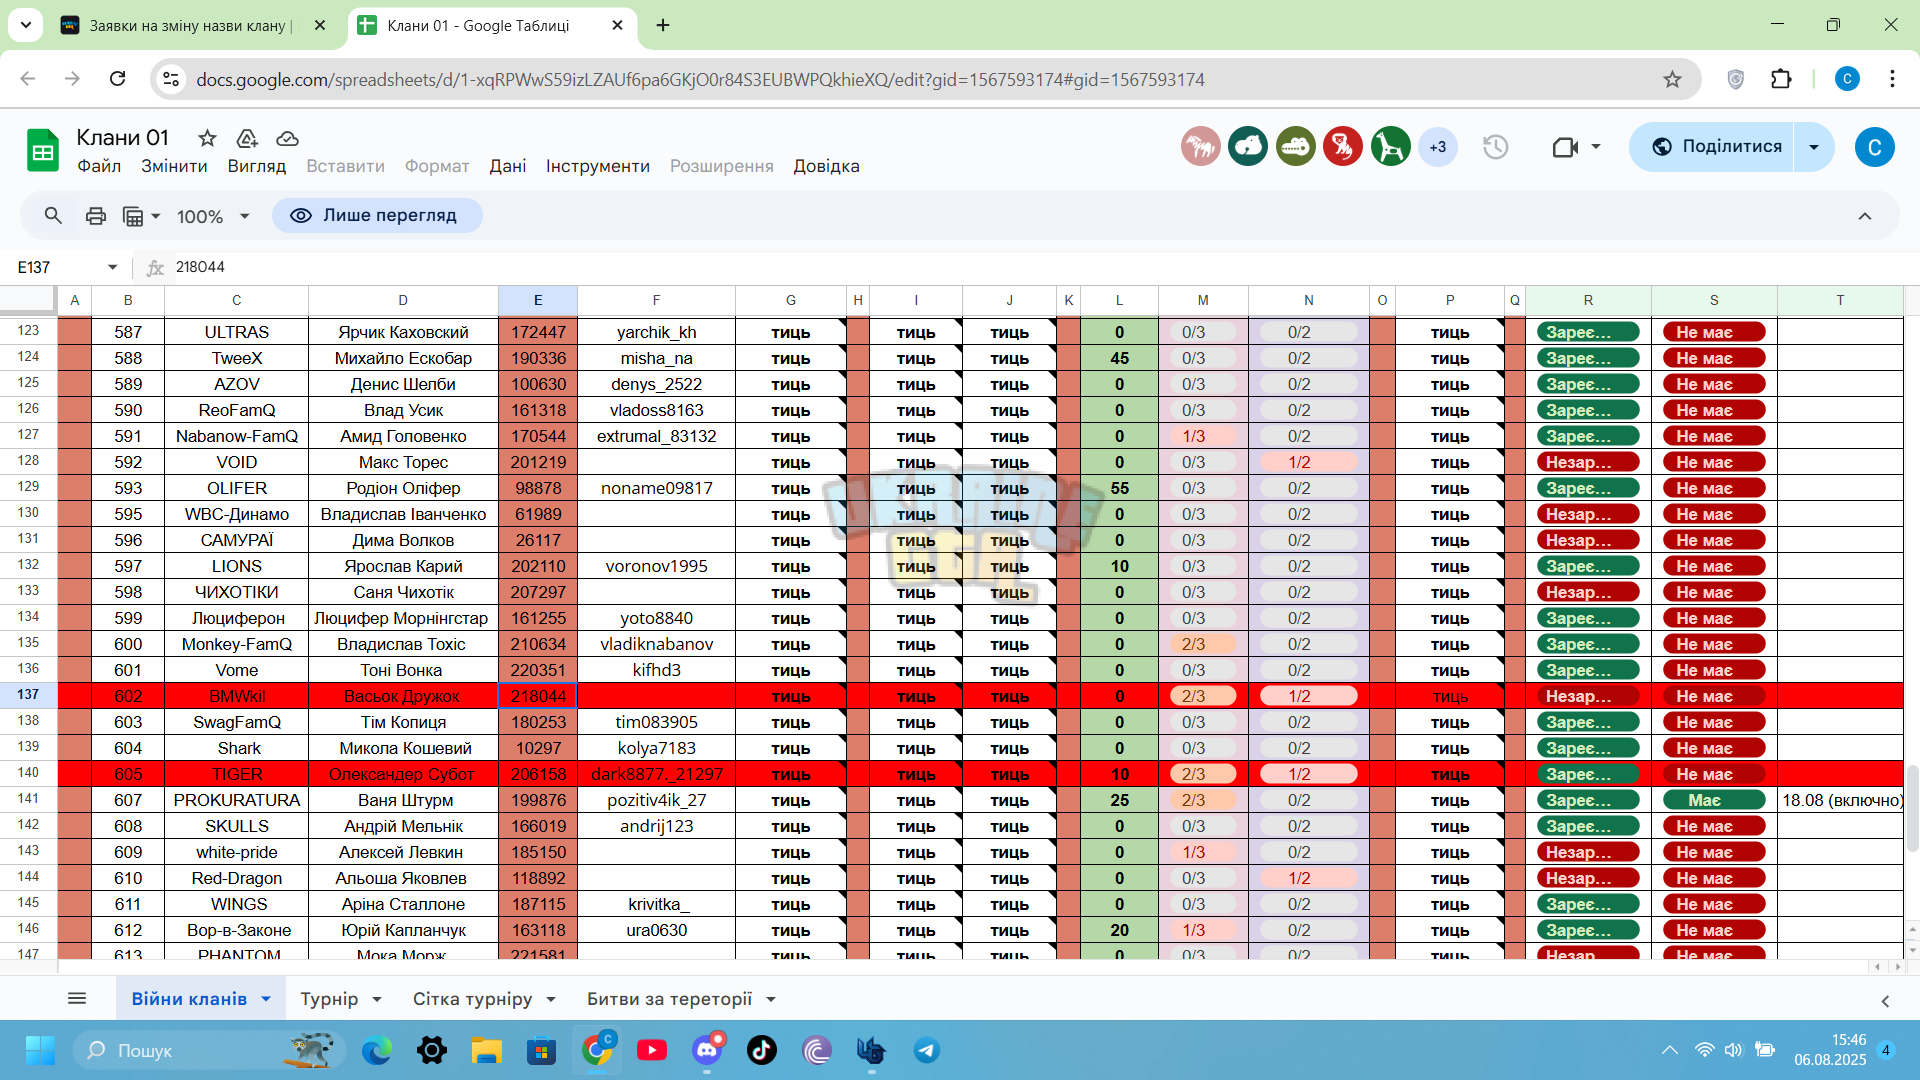Image resolution: width=1920 pixels, height=1080 pixels.
Task: Switch to the Заявки на зміну назви клану tab
Action: (190, 25)
